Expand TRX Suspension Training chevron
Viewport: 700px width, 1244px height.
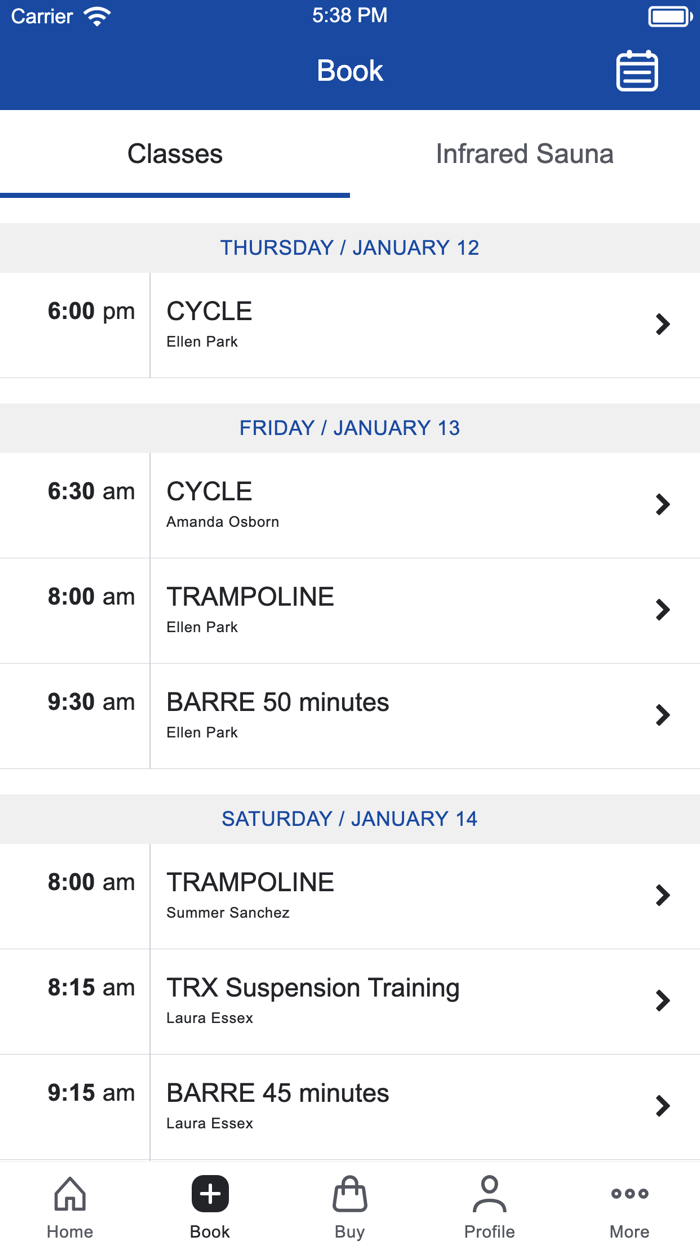662,1001
